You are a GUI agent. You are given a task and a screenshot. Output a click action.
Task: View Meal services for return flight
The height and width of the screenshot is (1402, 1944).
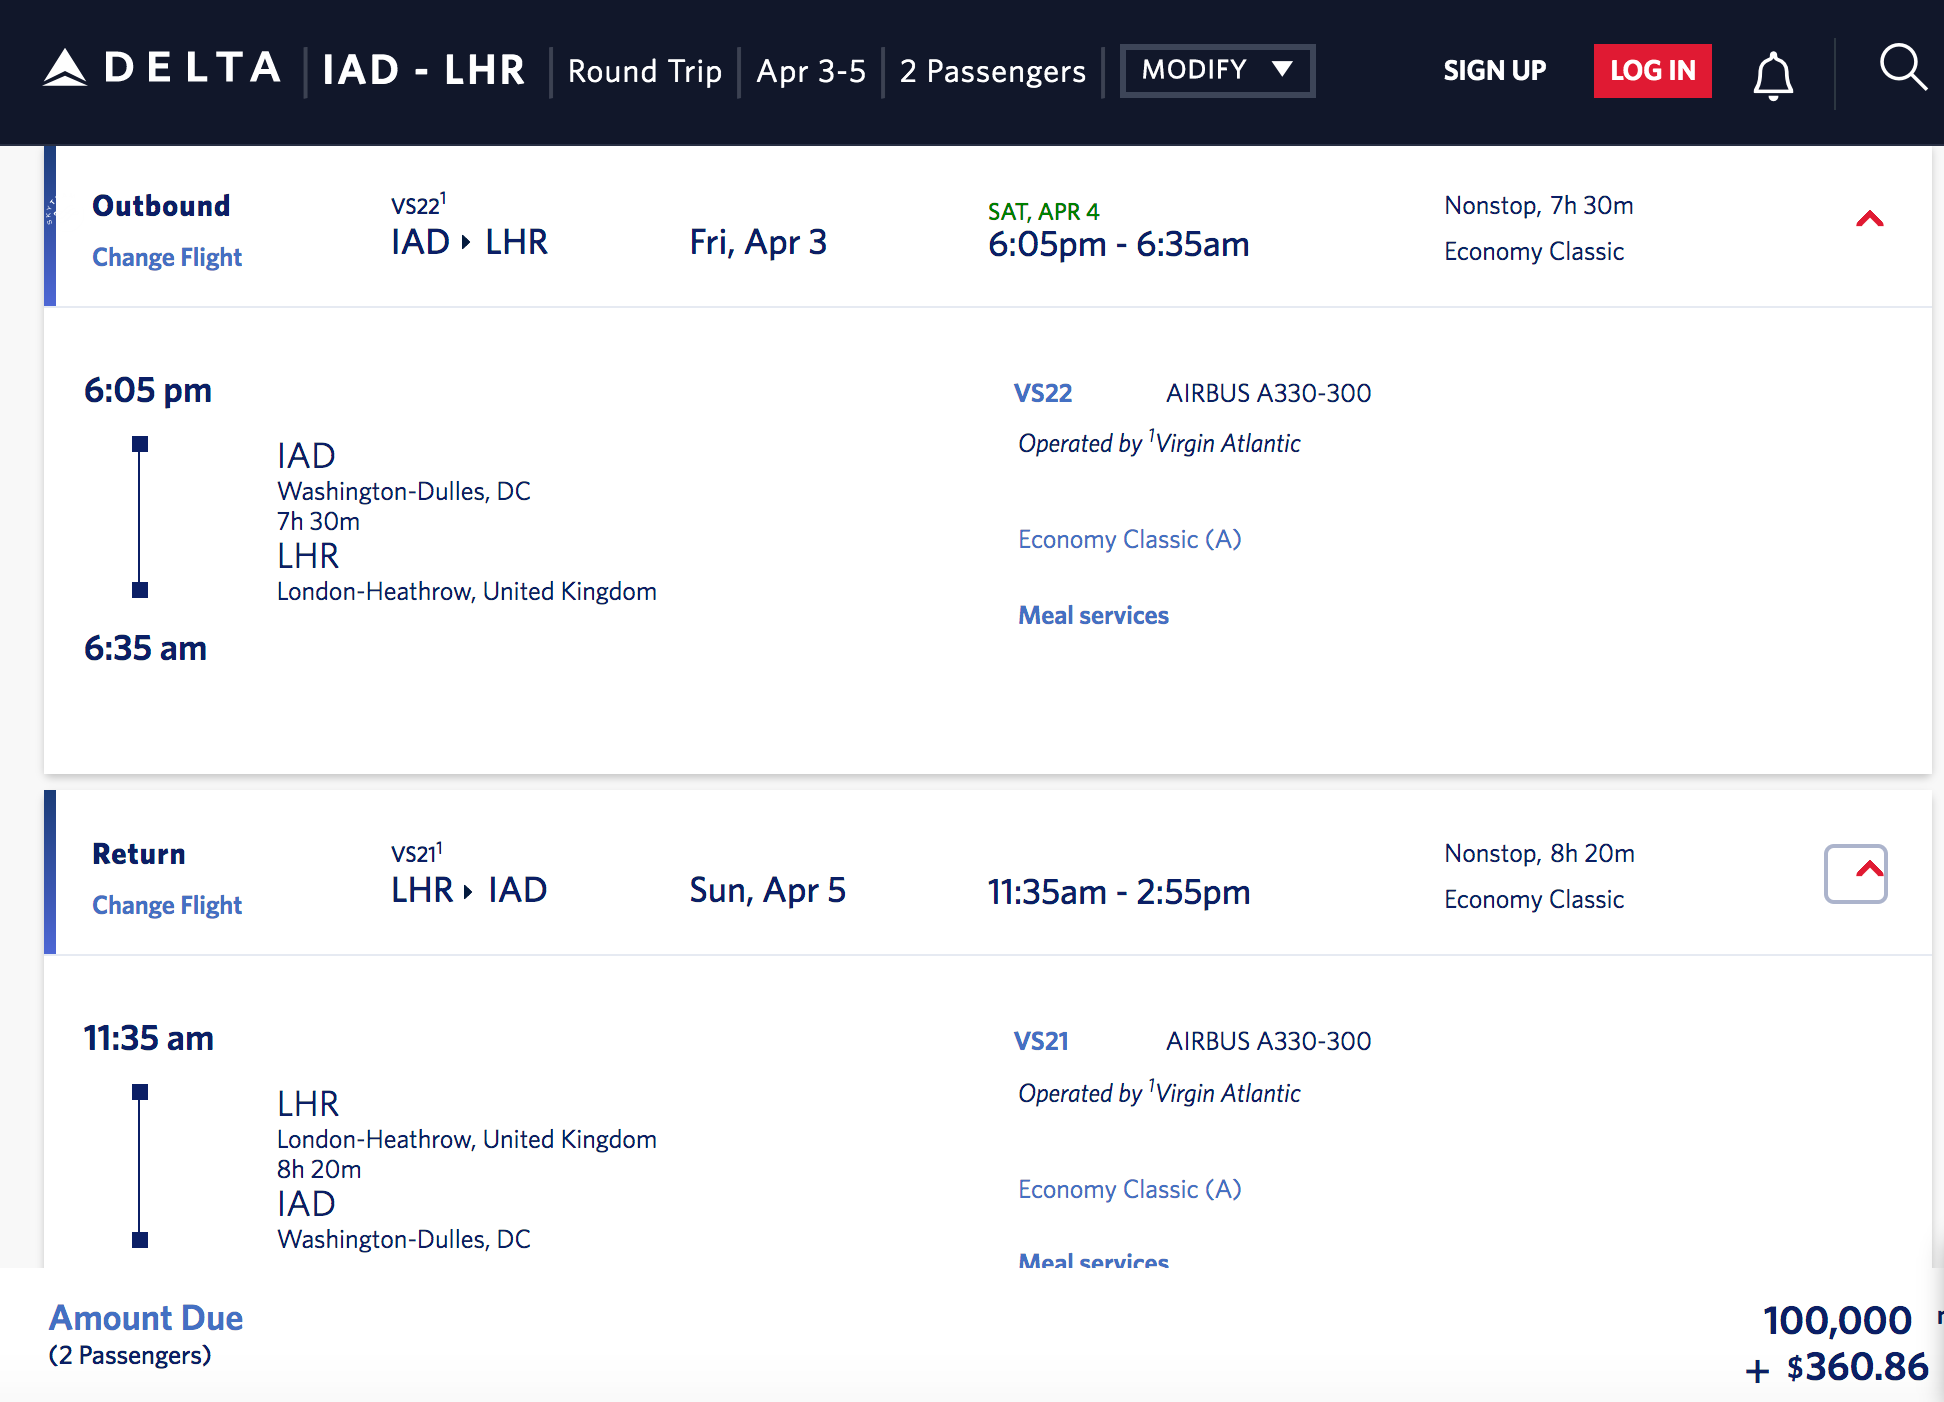(x=1093, y=1260)
